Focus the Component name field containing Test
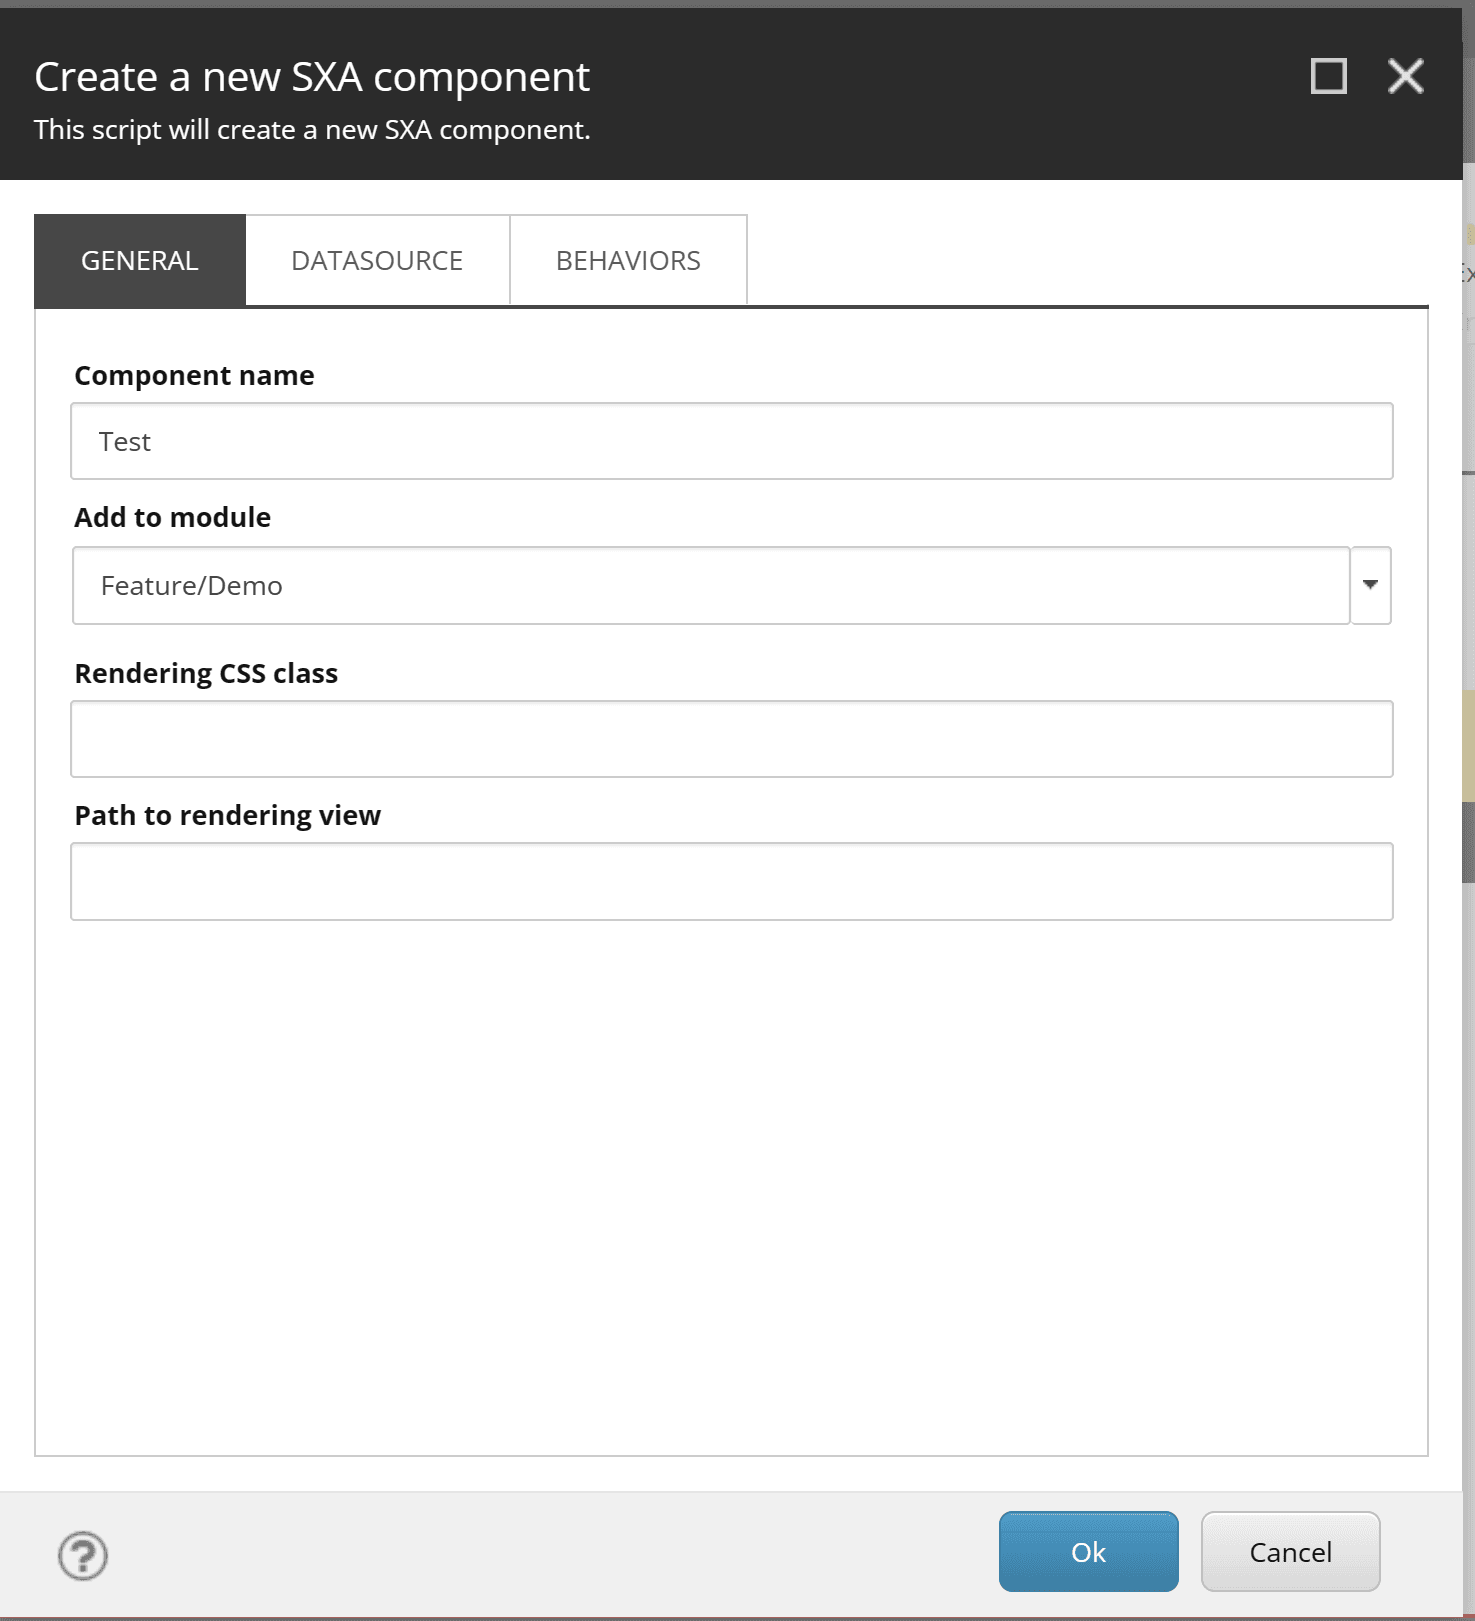 (x=731, y=441)
